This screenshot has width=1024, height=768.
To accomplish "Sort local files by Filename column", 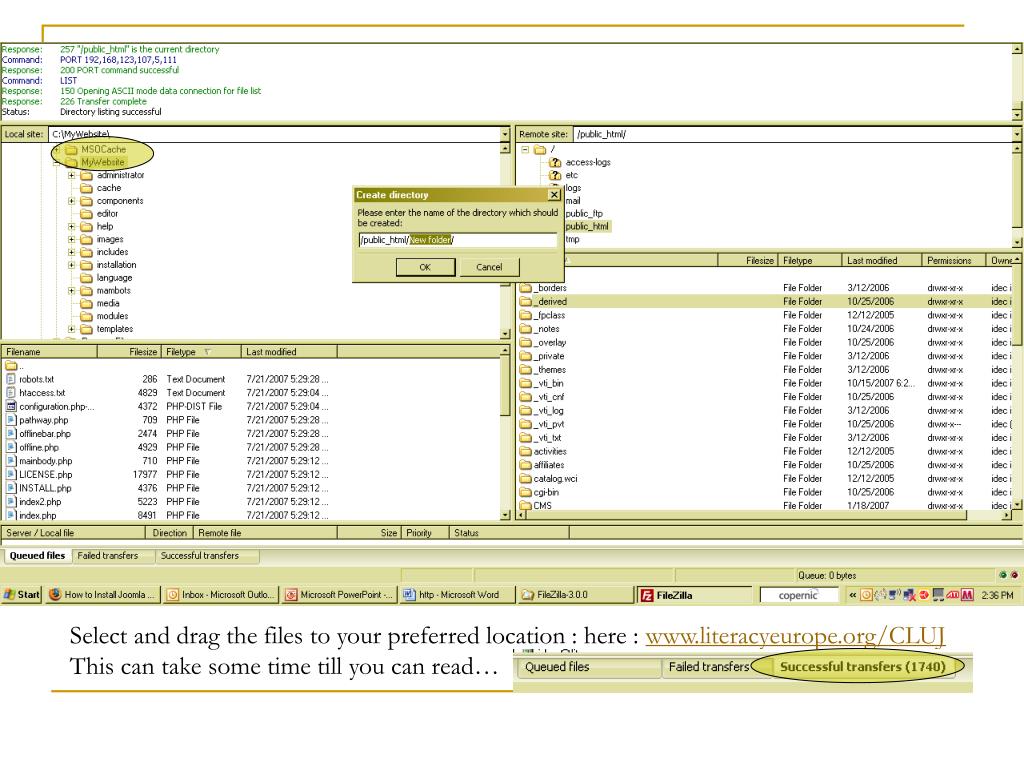I will tap(49, 352).
